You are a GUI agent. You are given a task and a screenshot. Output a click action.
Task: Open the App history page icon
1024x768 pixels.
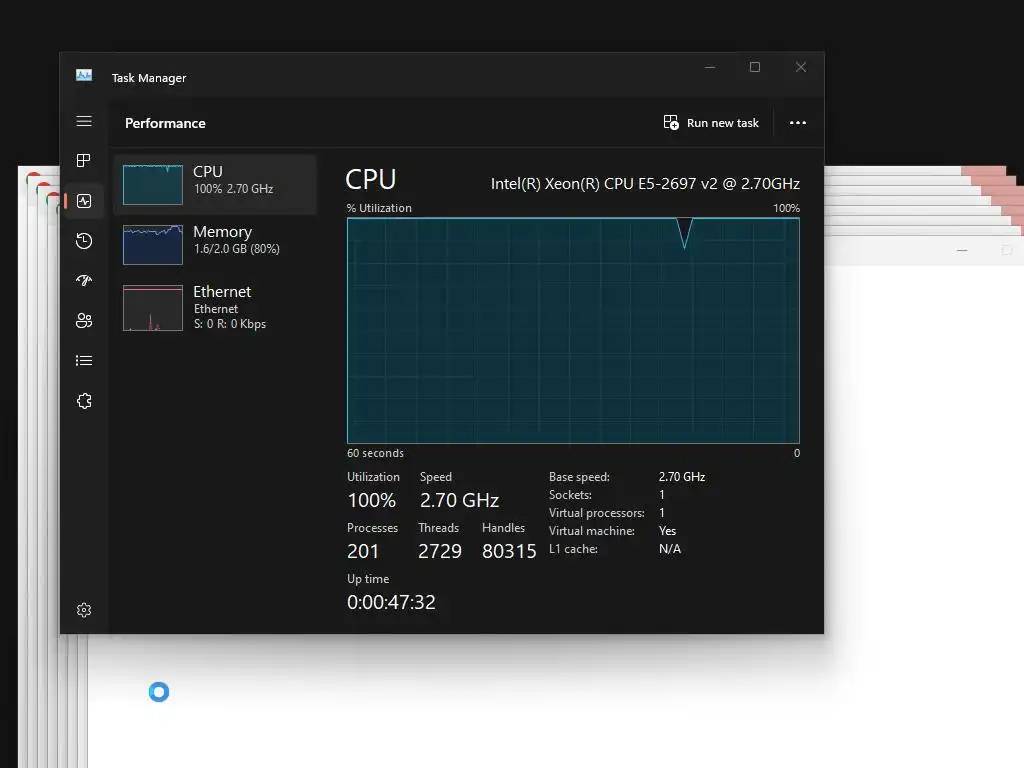click(x=84, y=241)
